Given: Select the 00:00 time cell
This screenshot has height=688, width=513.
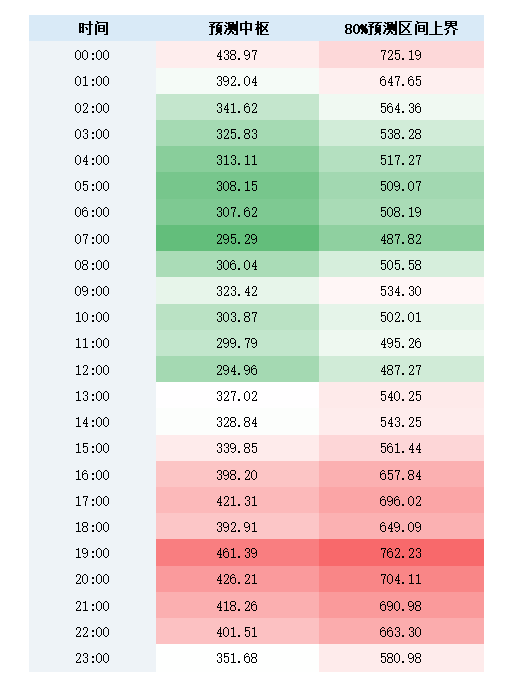Looking at the screenshot, I should [93, 55].
